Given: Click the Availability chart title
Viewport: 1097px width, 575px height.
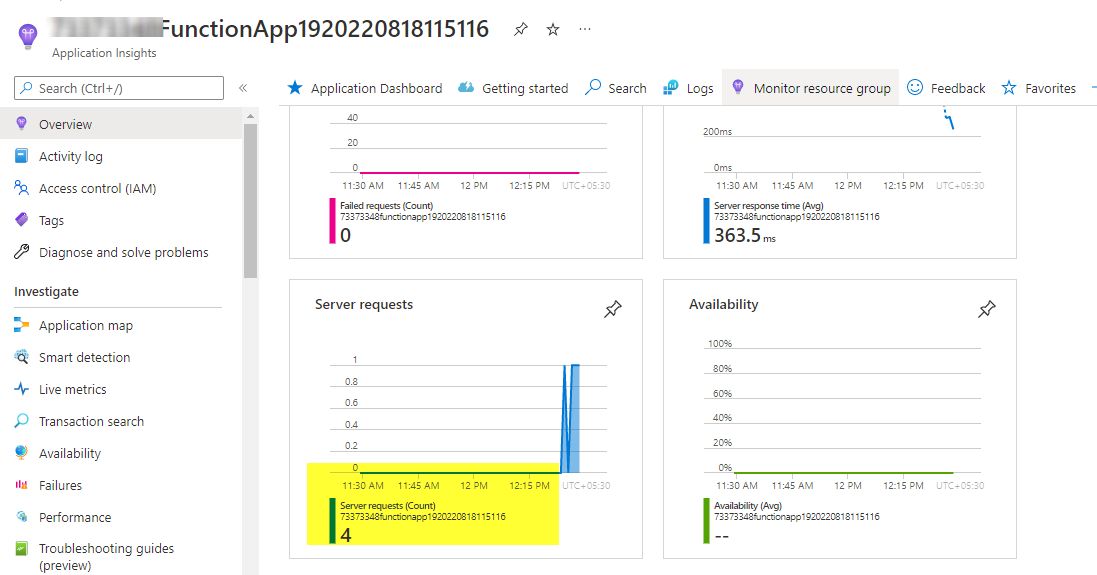Looking at the screenshot, I should pos(723,304).
